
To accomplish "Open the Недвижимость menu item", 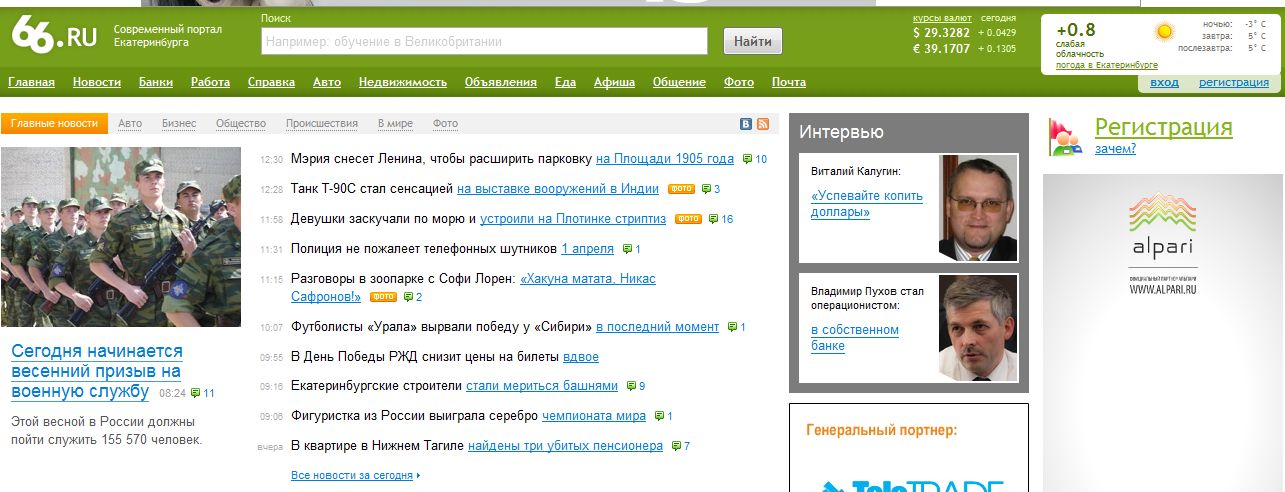I will point(403,82).
